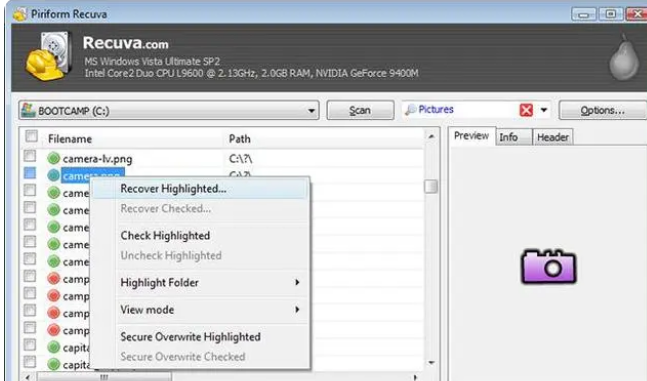647x381 pixels.
Task: Open the filter dropdown arrow next to Pictures
Action: [544, 110]
